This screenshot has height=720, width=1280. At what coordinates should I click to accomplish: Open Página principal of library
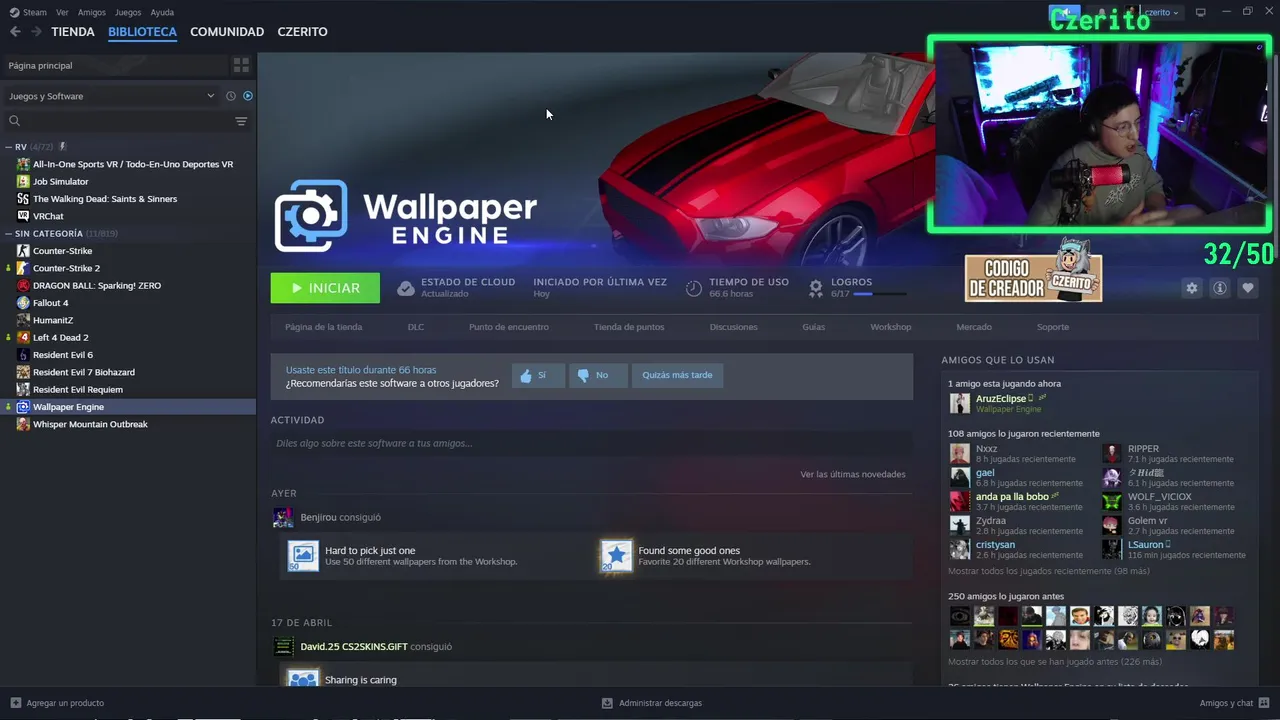(115, 65)
